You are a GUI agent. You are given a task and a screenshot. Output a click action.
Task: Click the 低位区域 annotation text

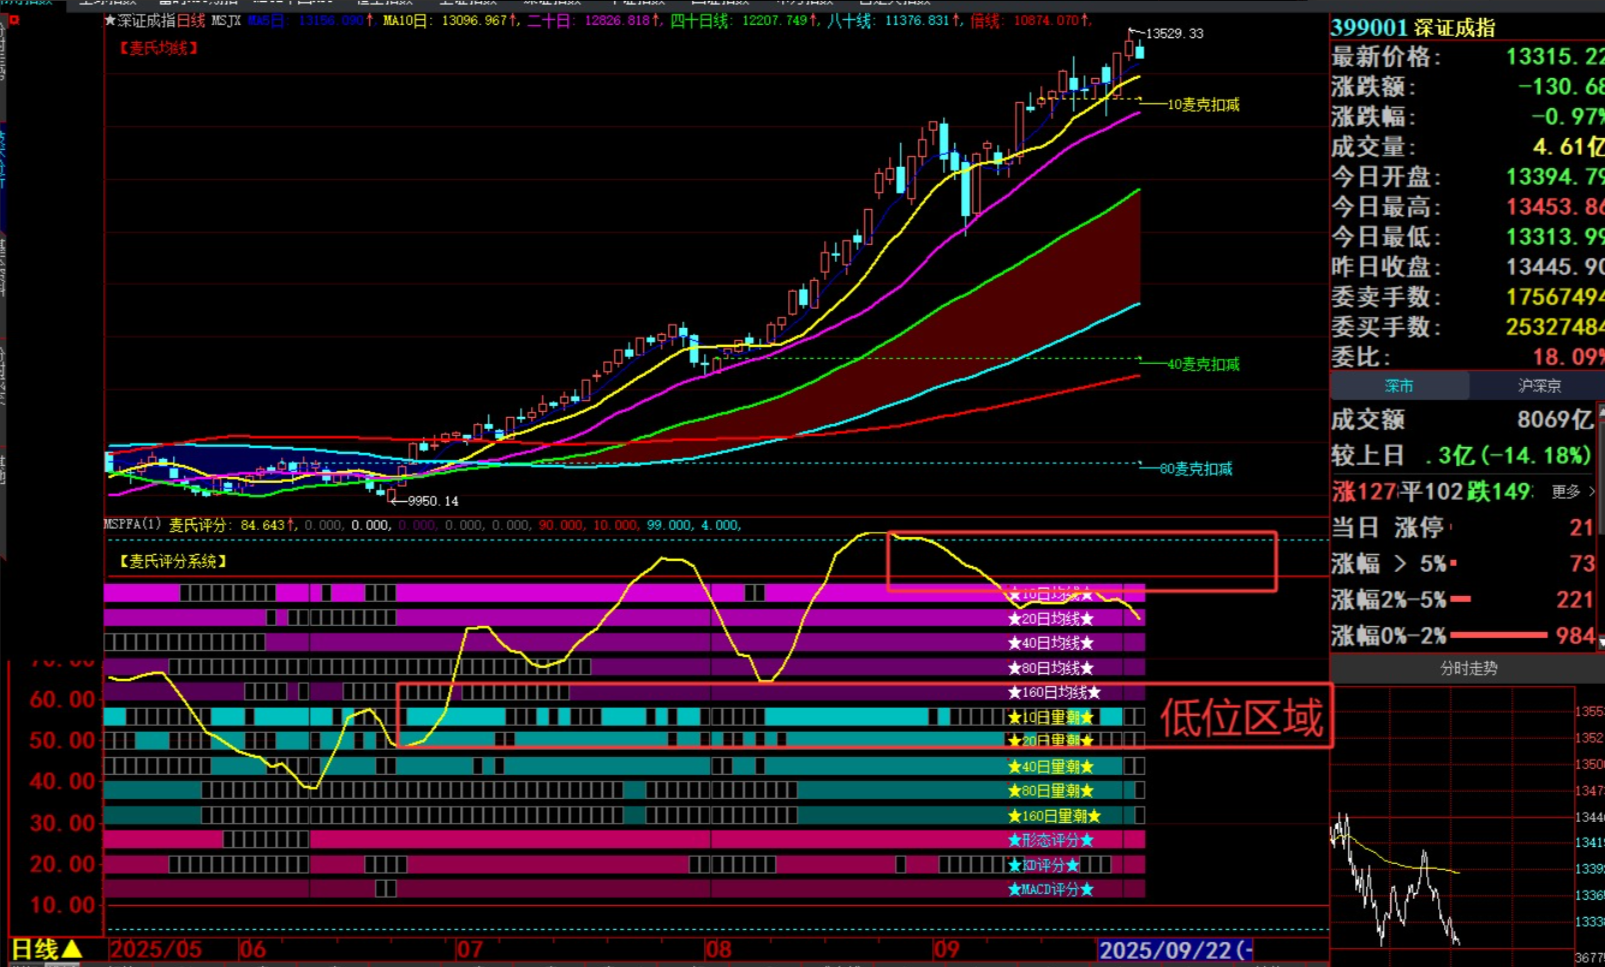(x=1241, y=718)
